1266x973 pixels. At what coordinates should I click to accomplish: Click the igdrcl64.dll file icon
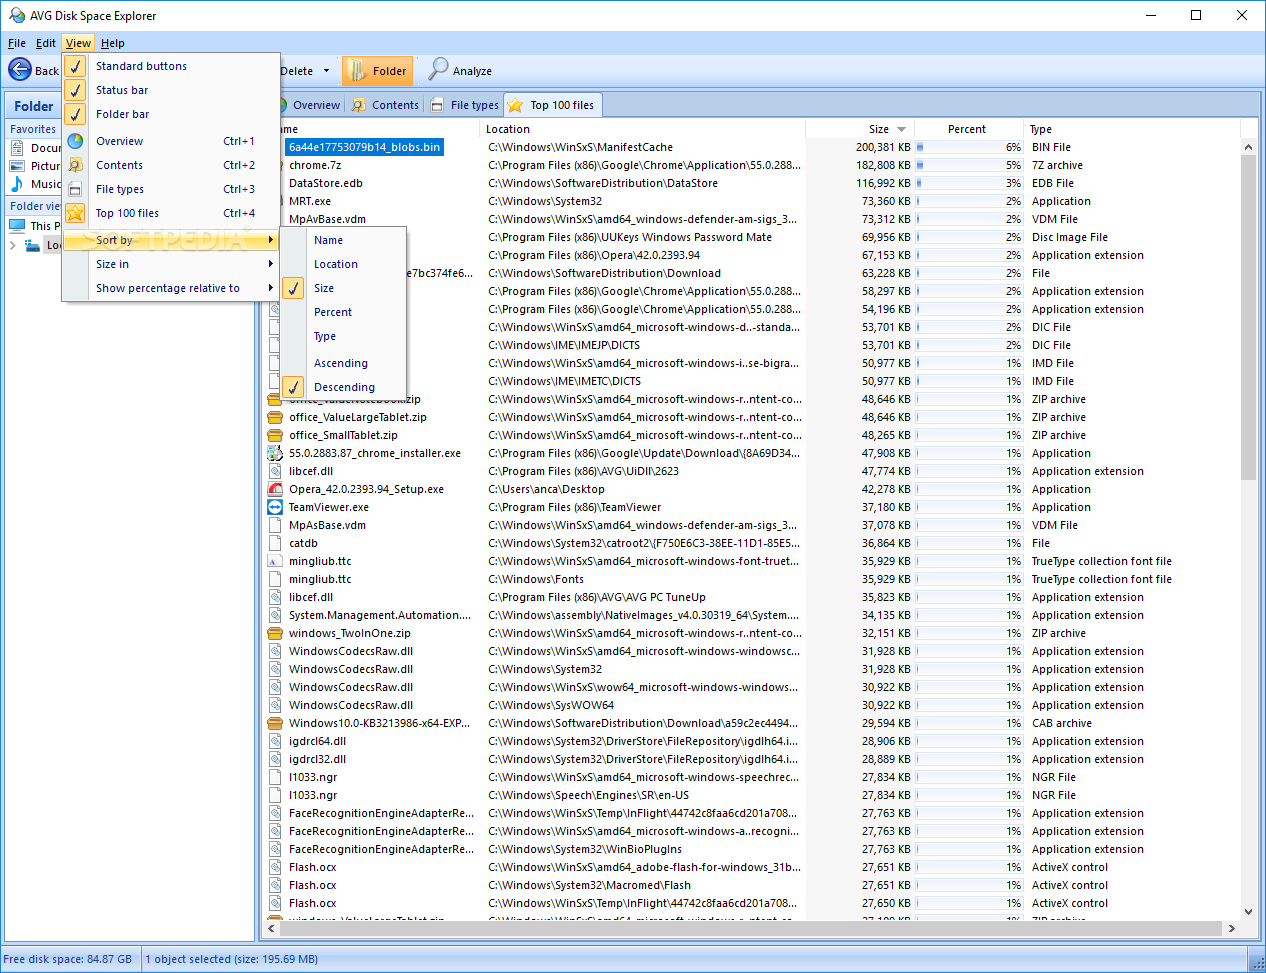point(275,741)
